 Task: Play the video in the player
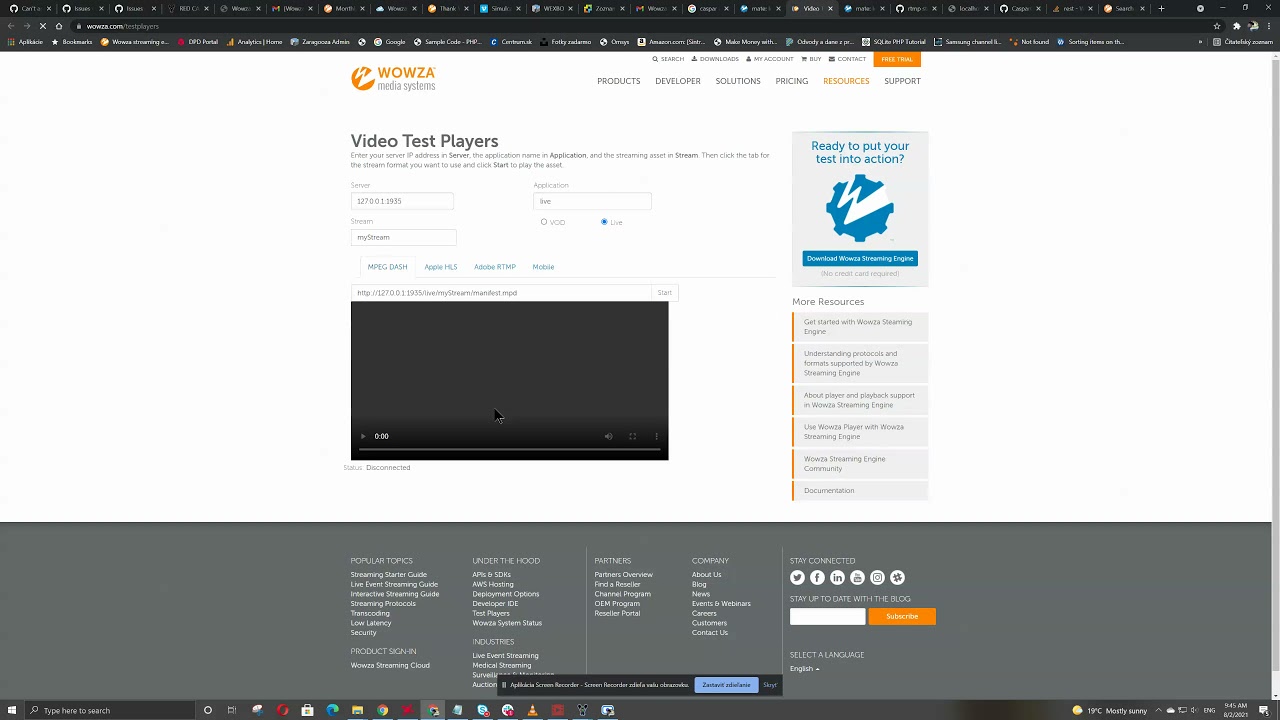point(363,436)
